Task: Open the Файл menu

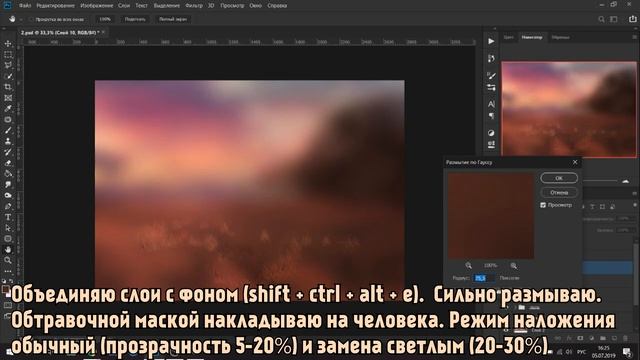Action: (25, 6)
